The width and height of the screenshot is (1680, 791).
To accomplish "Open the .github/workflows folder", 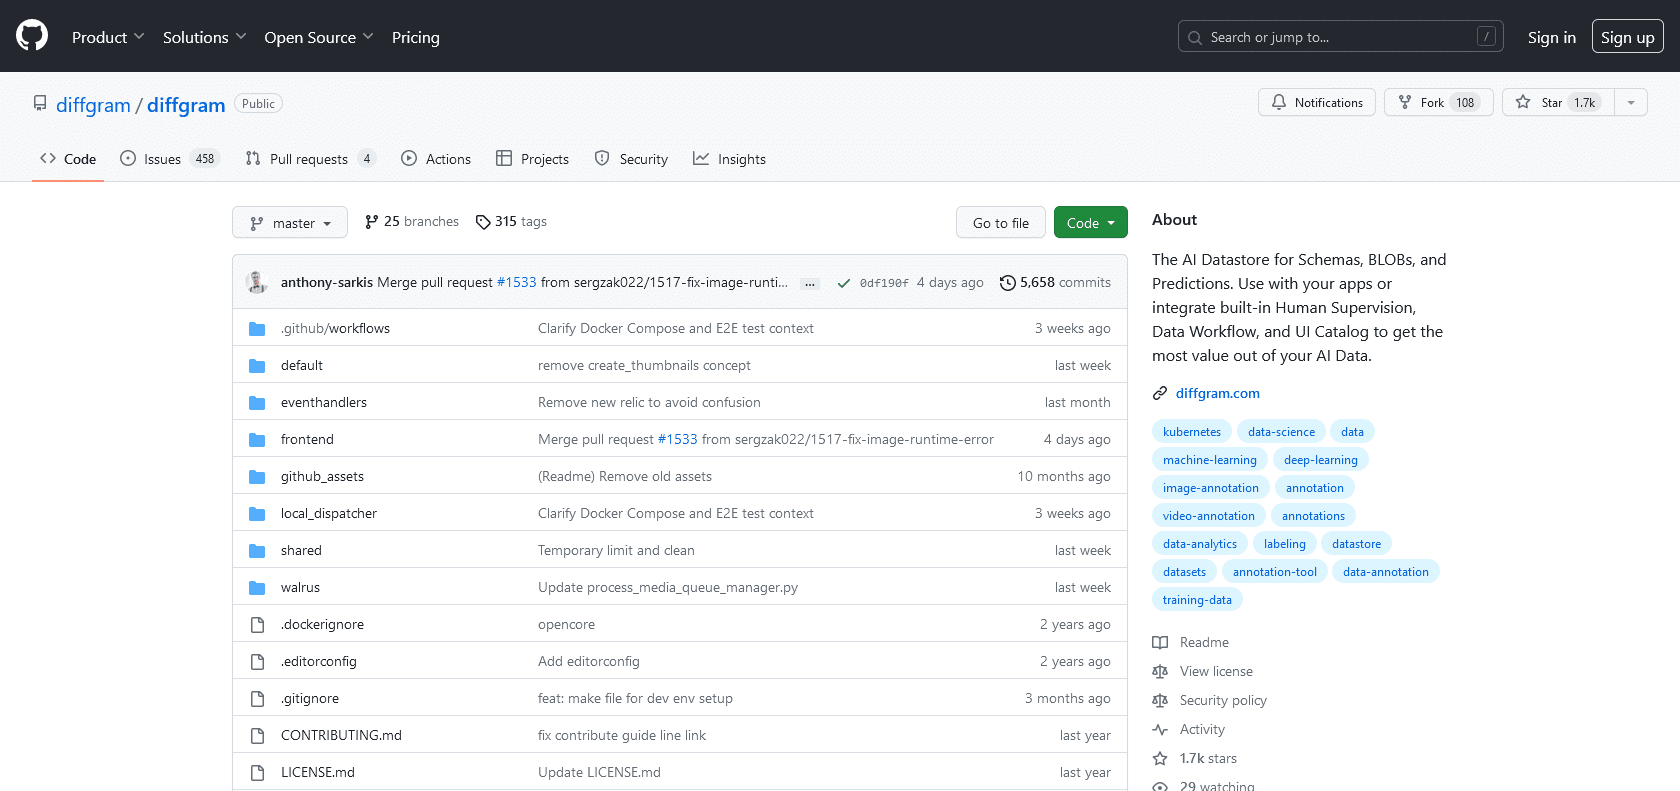I will [x=335, y=328].
